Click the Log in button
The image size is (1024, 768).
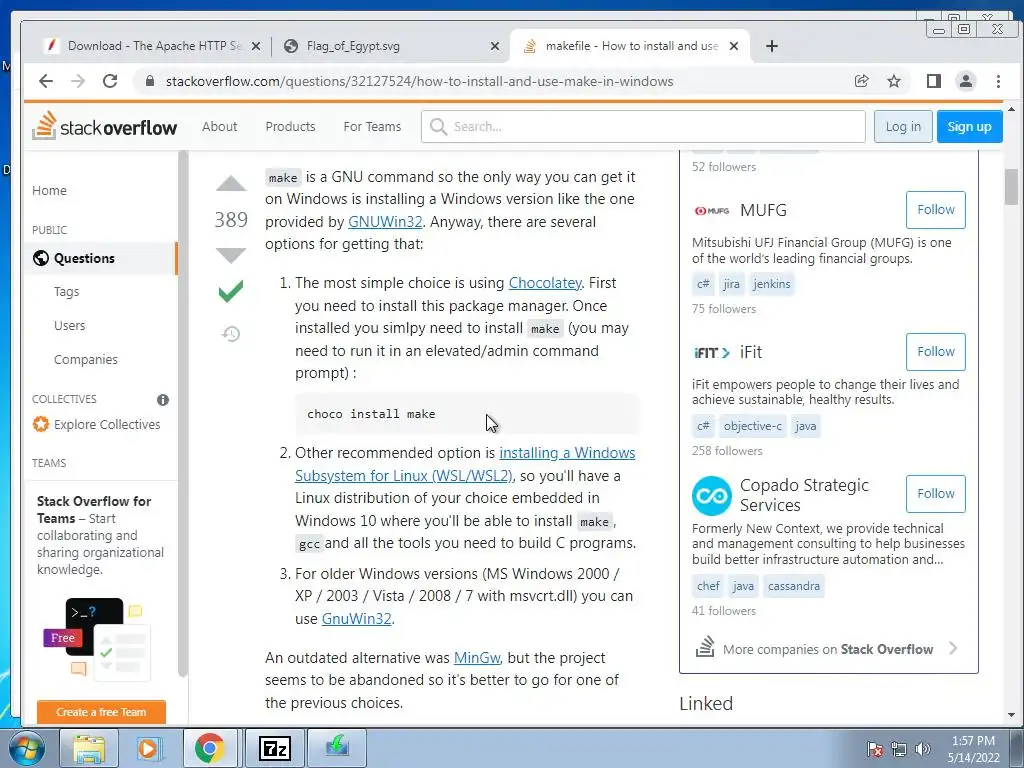[903, 127]
